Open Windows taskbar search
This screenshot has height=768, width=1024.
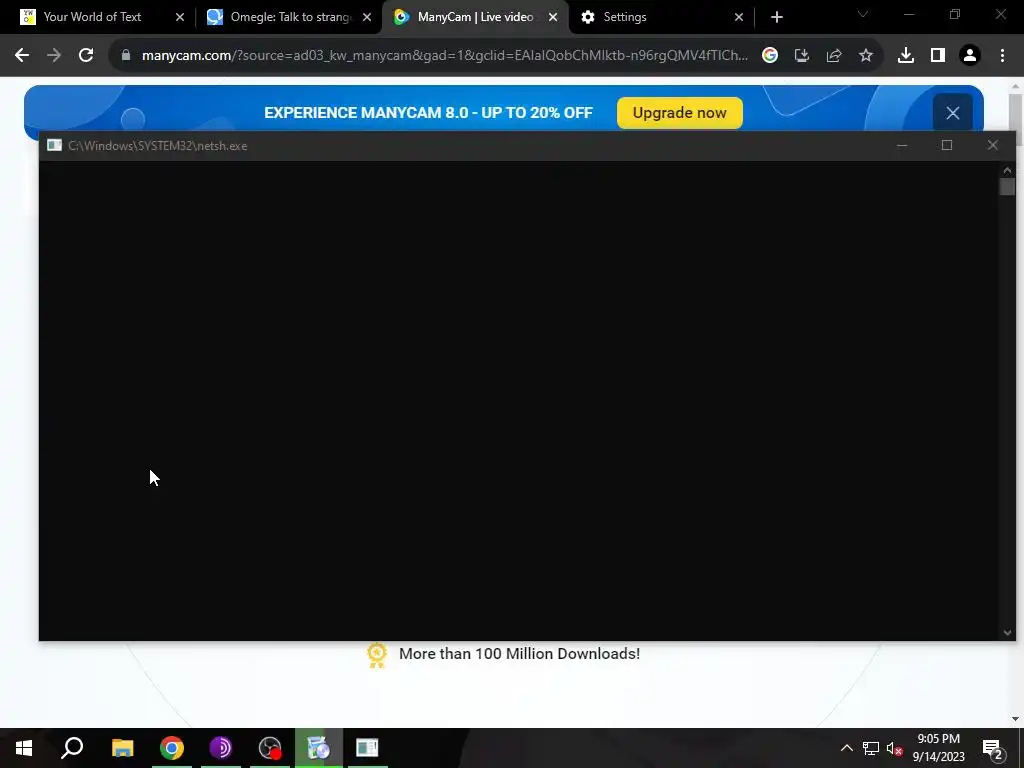(x=72, y=748)
